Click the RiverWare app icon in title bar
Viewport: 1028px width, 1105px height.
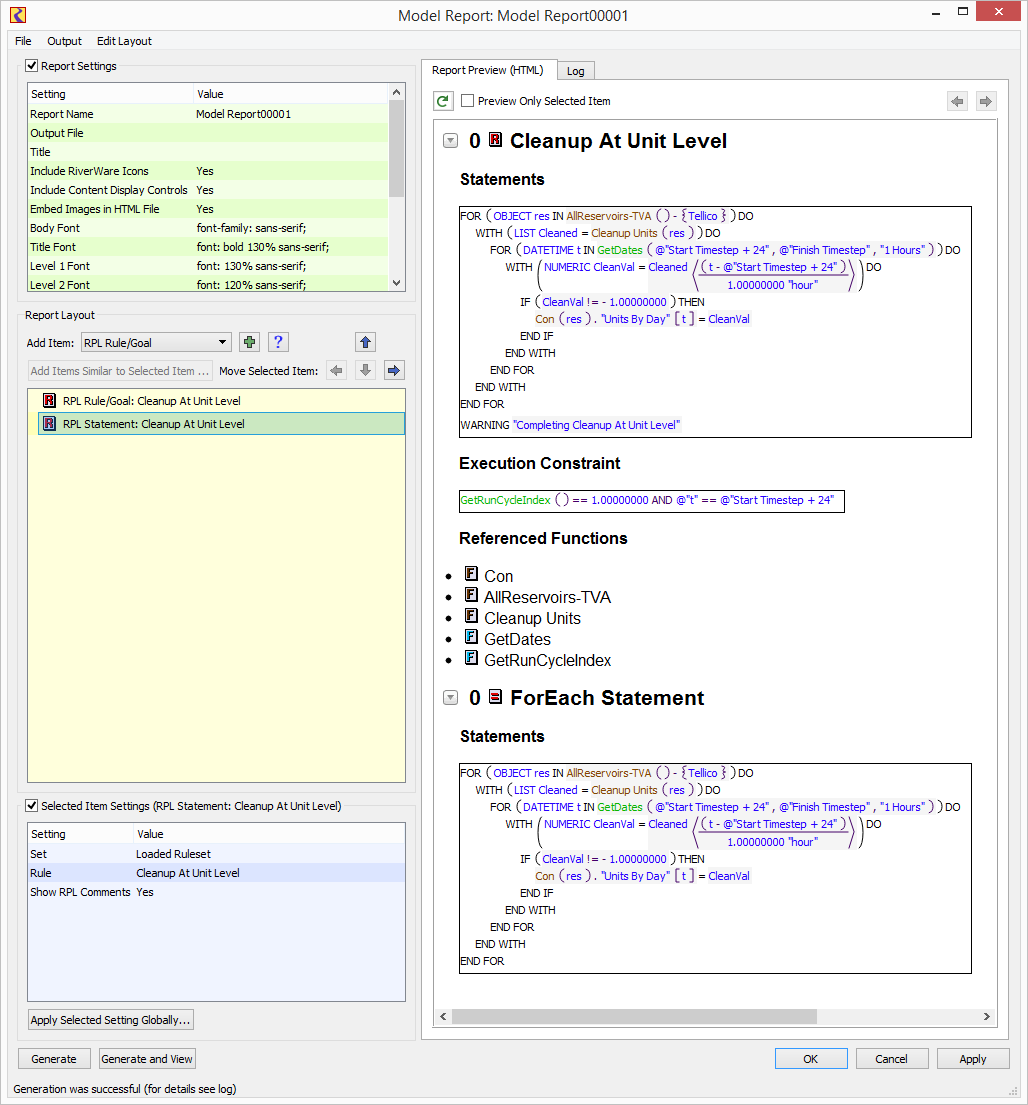click(x=18, y=15)
